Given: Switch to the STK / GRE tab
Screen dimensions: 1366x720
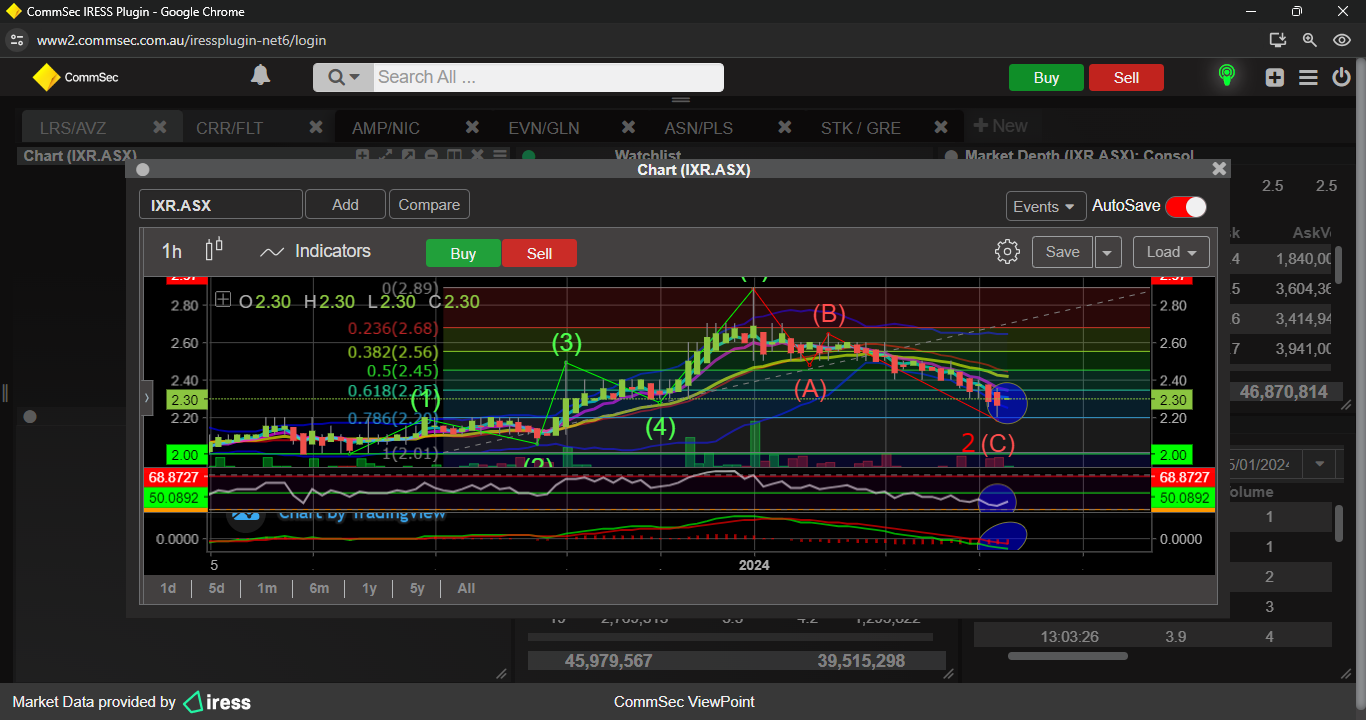Looking at the screenshot, I should pyautogui.click(x=861, y=128).
